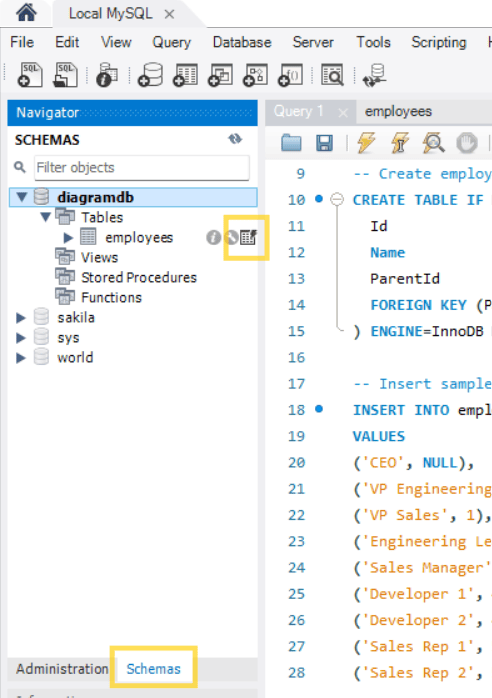
Task: Click the statement marker dot on line 10
Action: pos(319,199)
